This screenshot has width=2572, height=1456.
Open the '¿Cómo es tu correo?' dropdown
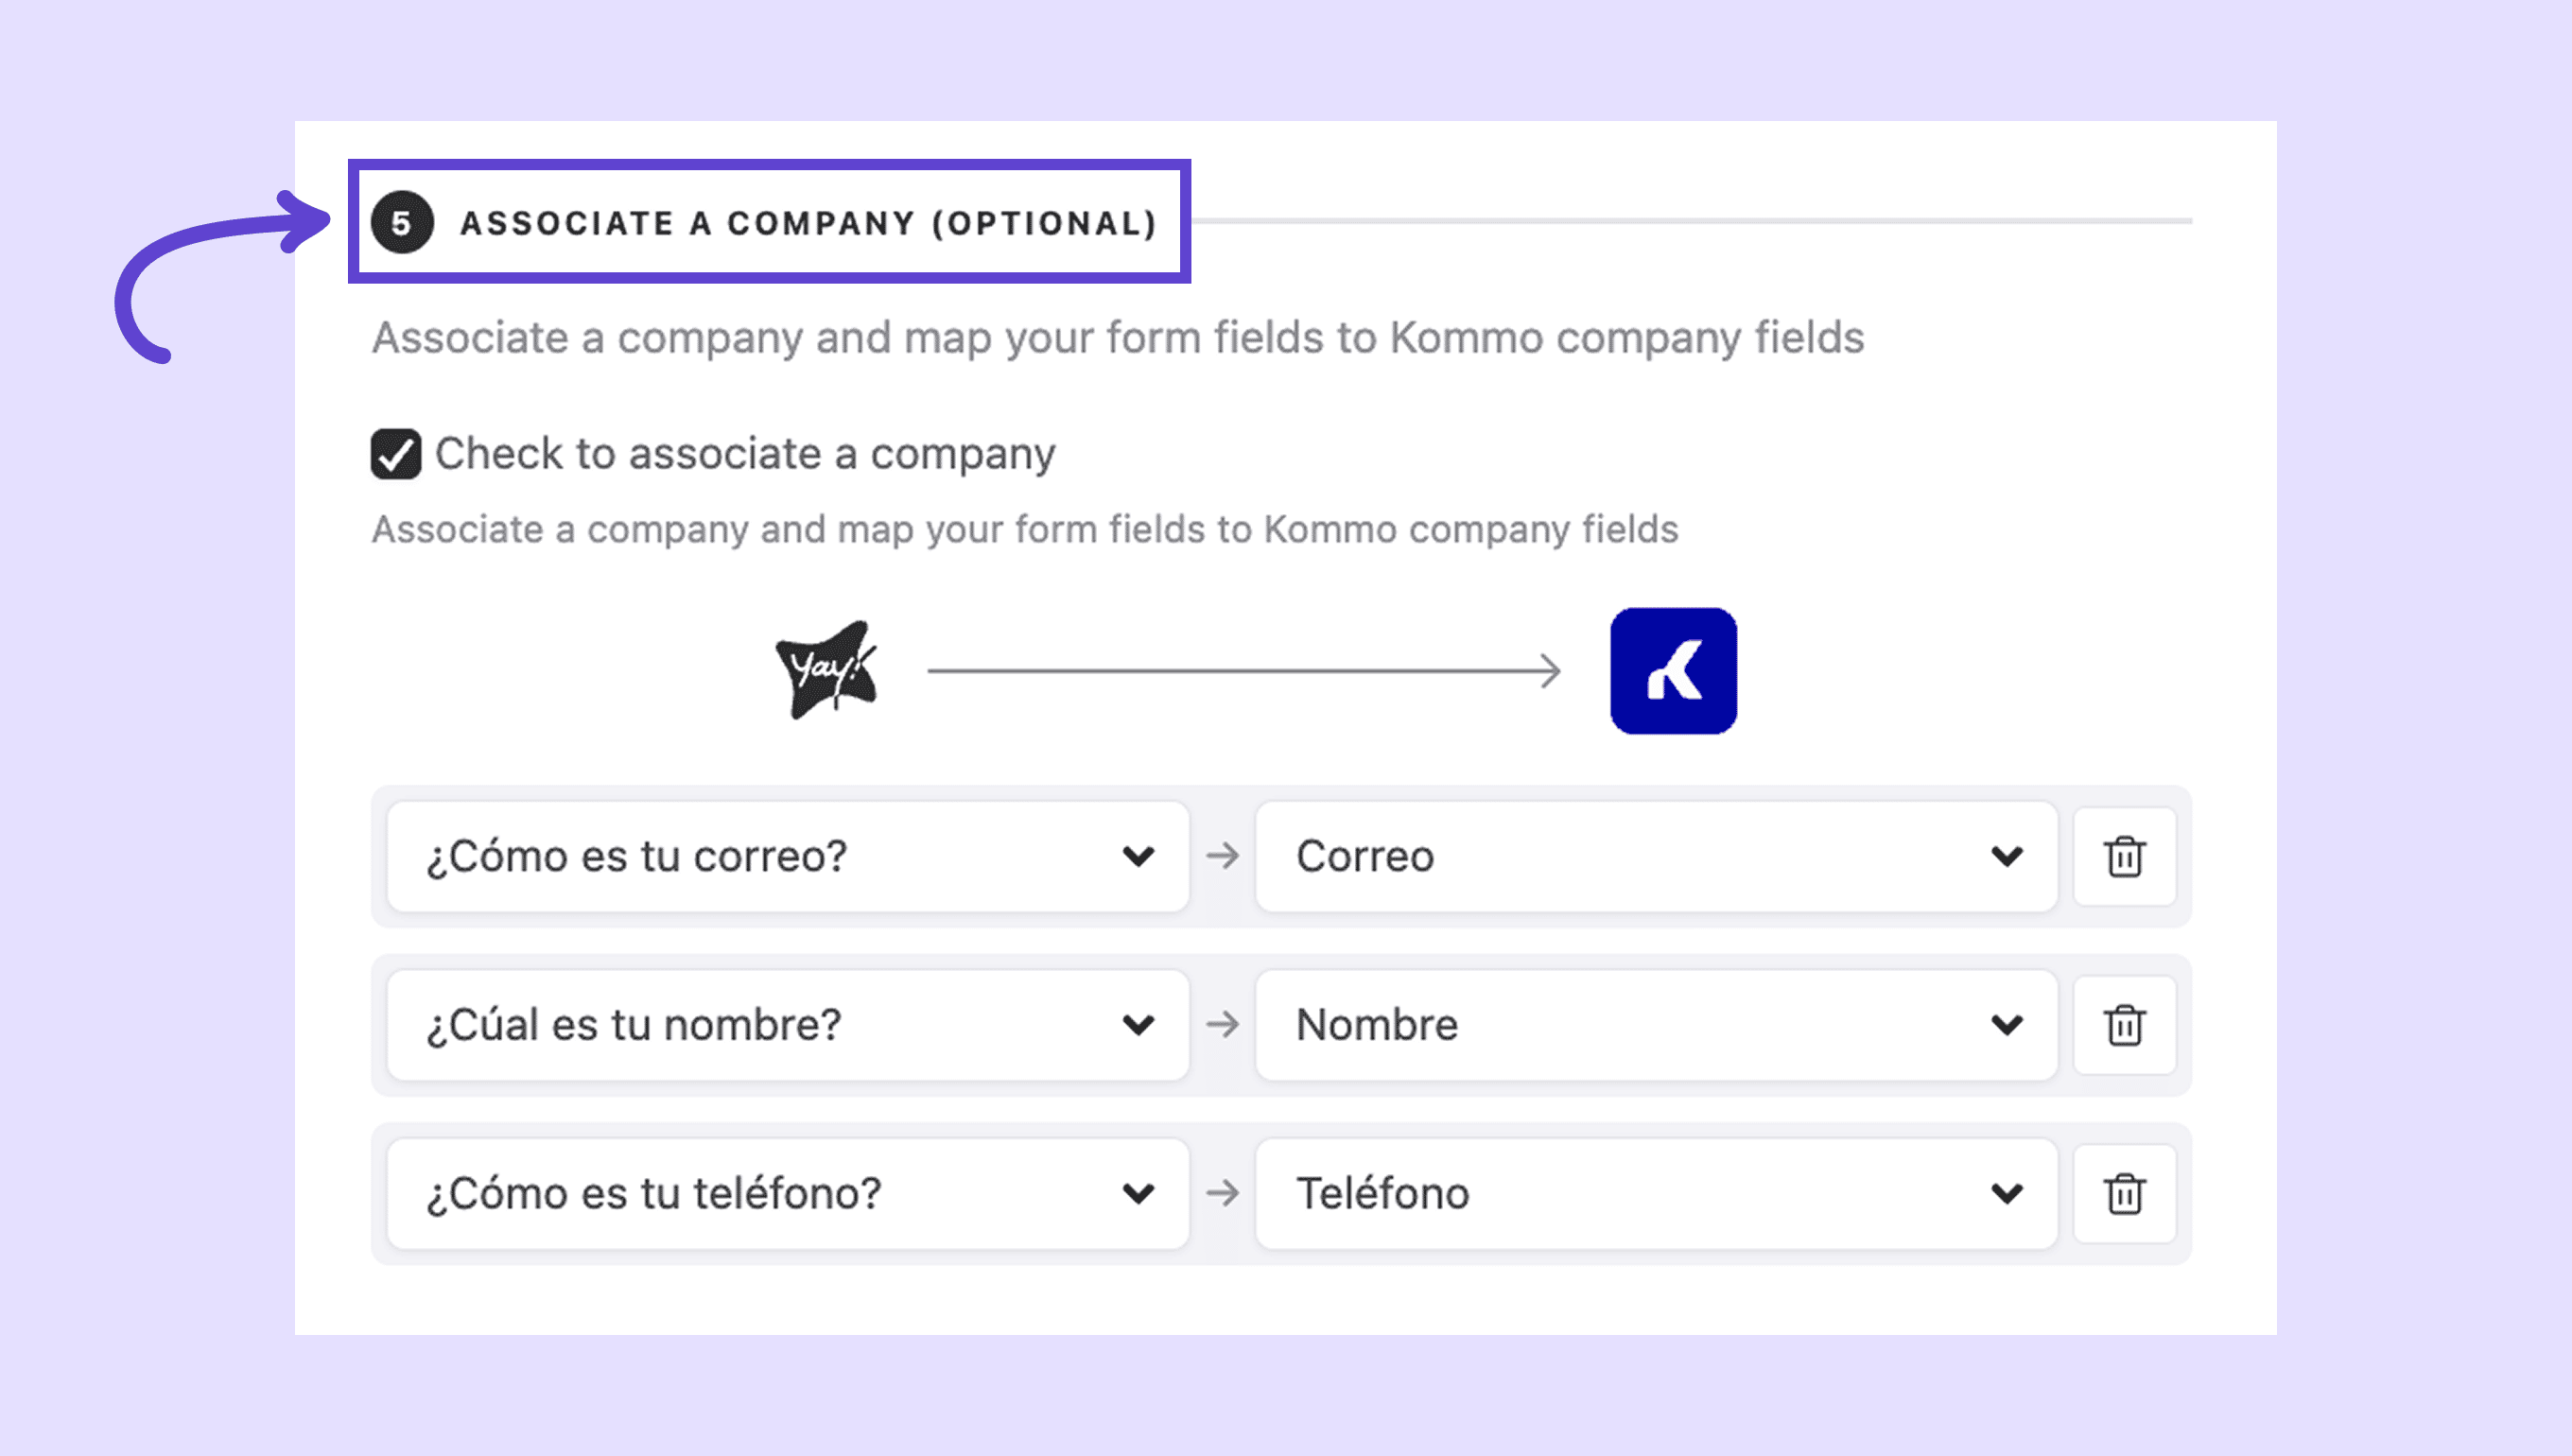[x=788, y=857]
